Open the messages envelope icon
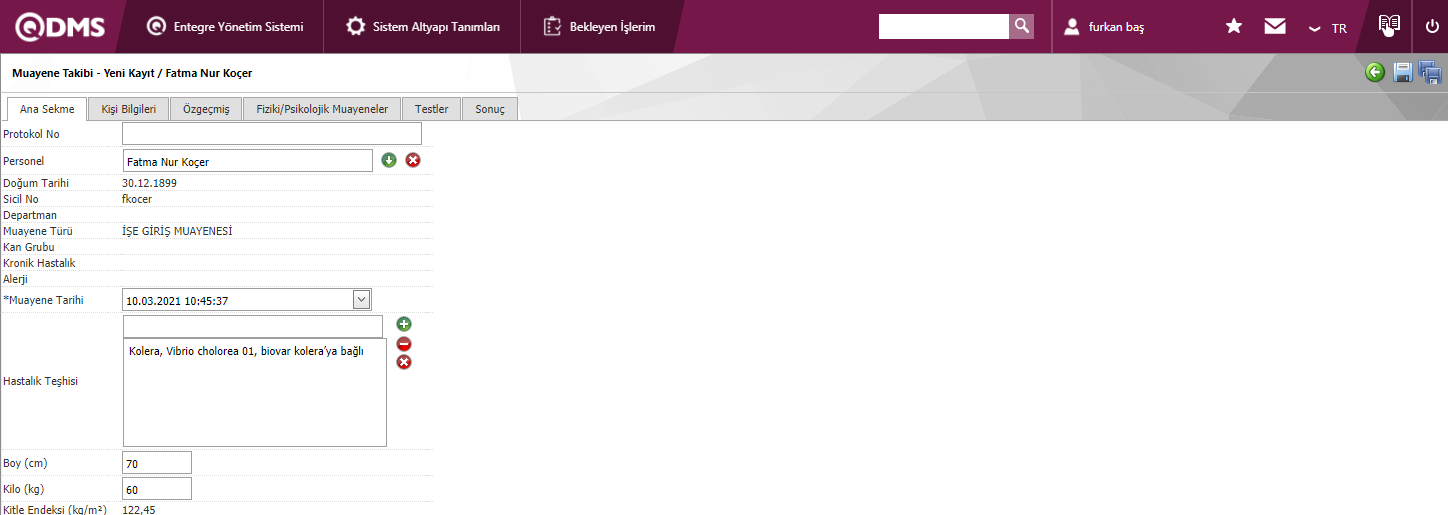The width and height of the screenshot is (1448, 515). [x=1275, y=27]
